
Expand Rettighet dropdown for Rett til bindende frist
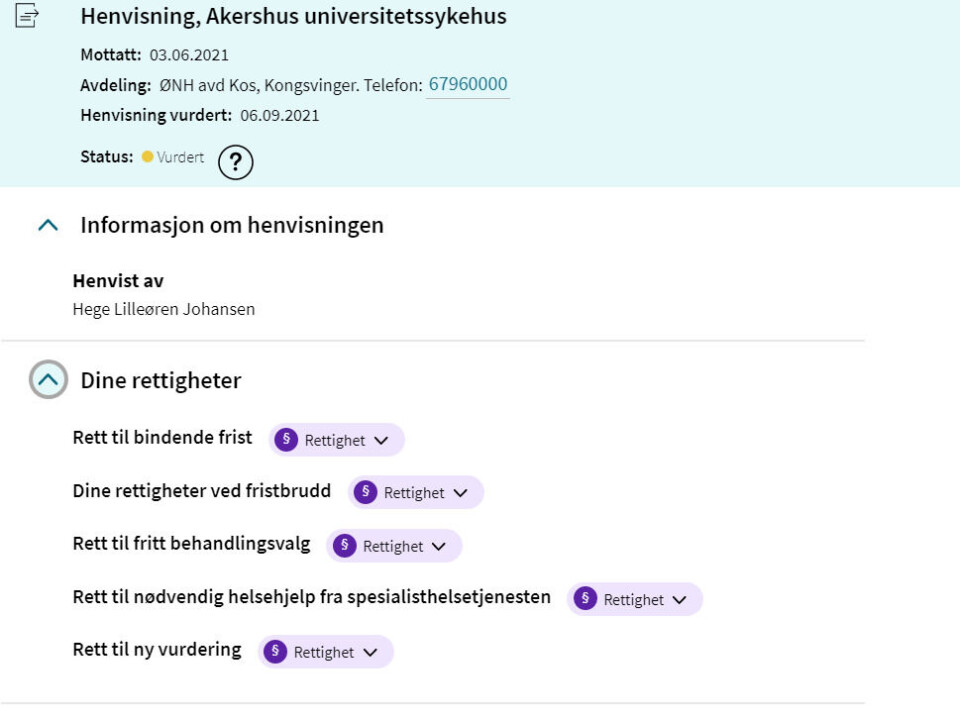point(336,440)
